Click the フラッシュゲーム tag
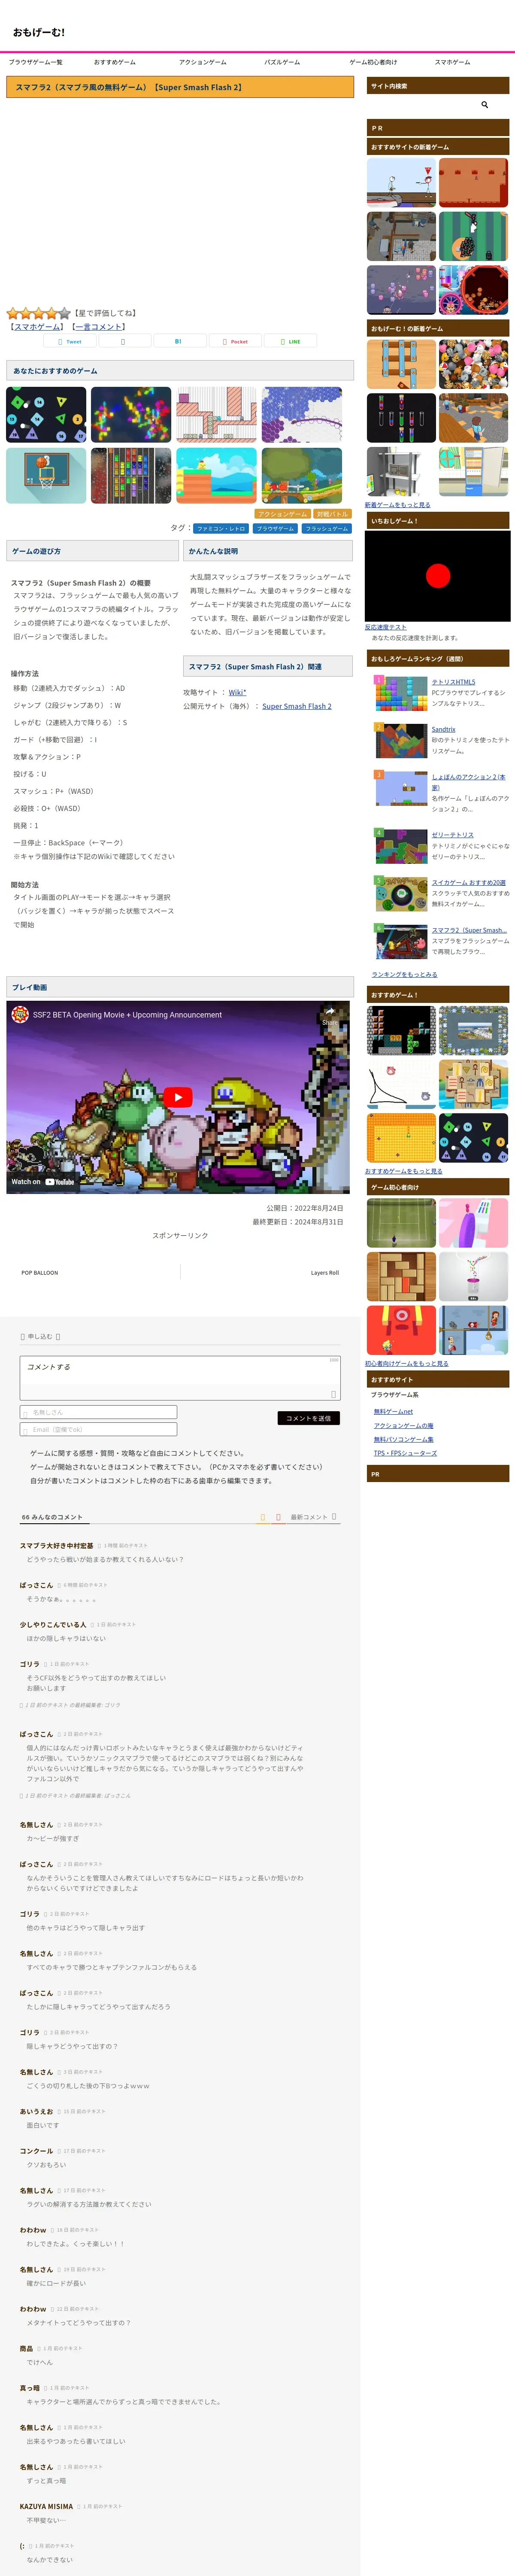 pos(327,528)
